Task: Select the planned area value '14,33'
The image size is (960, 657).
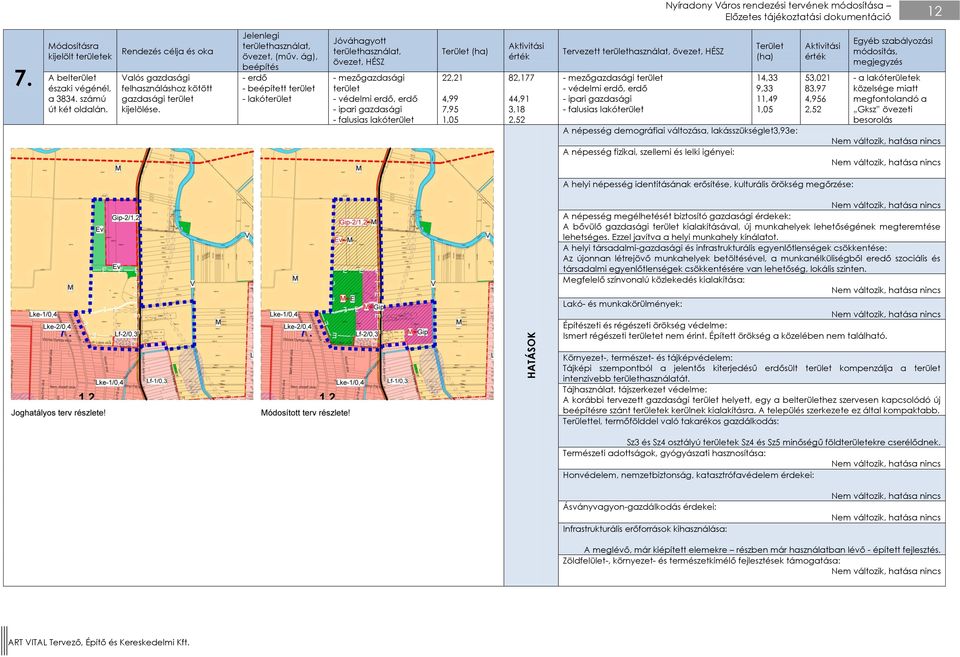Action: [767, 78]
